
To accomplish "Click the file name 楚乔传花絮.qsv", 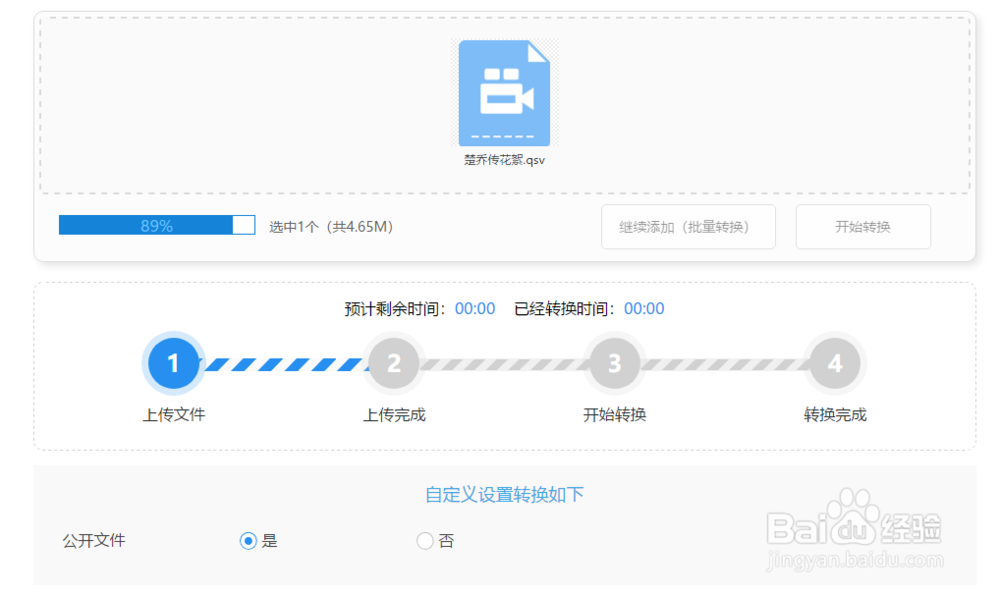I will 504,160.
